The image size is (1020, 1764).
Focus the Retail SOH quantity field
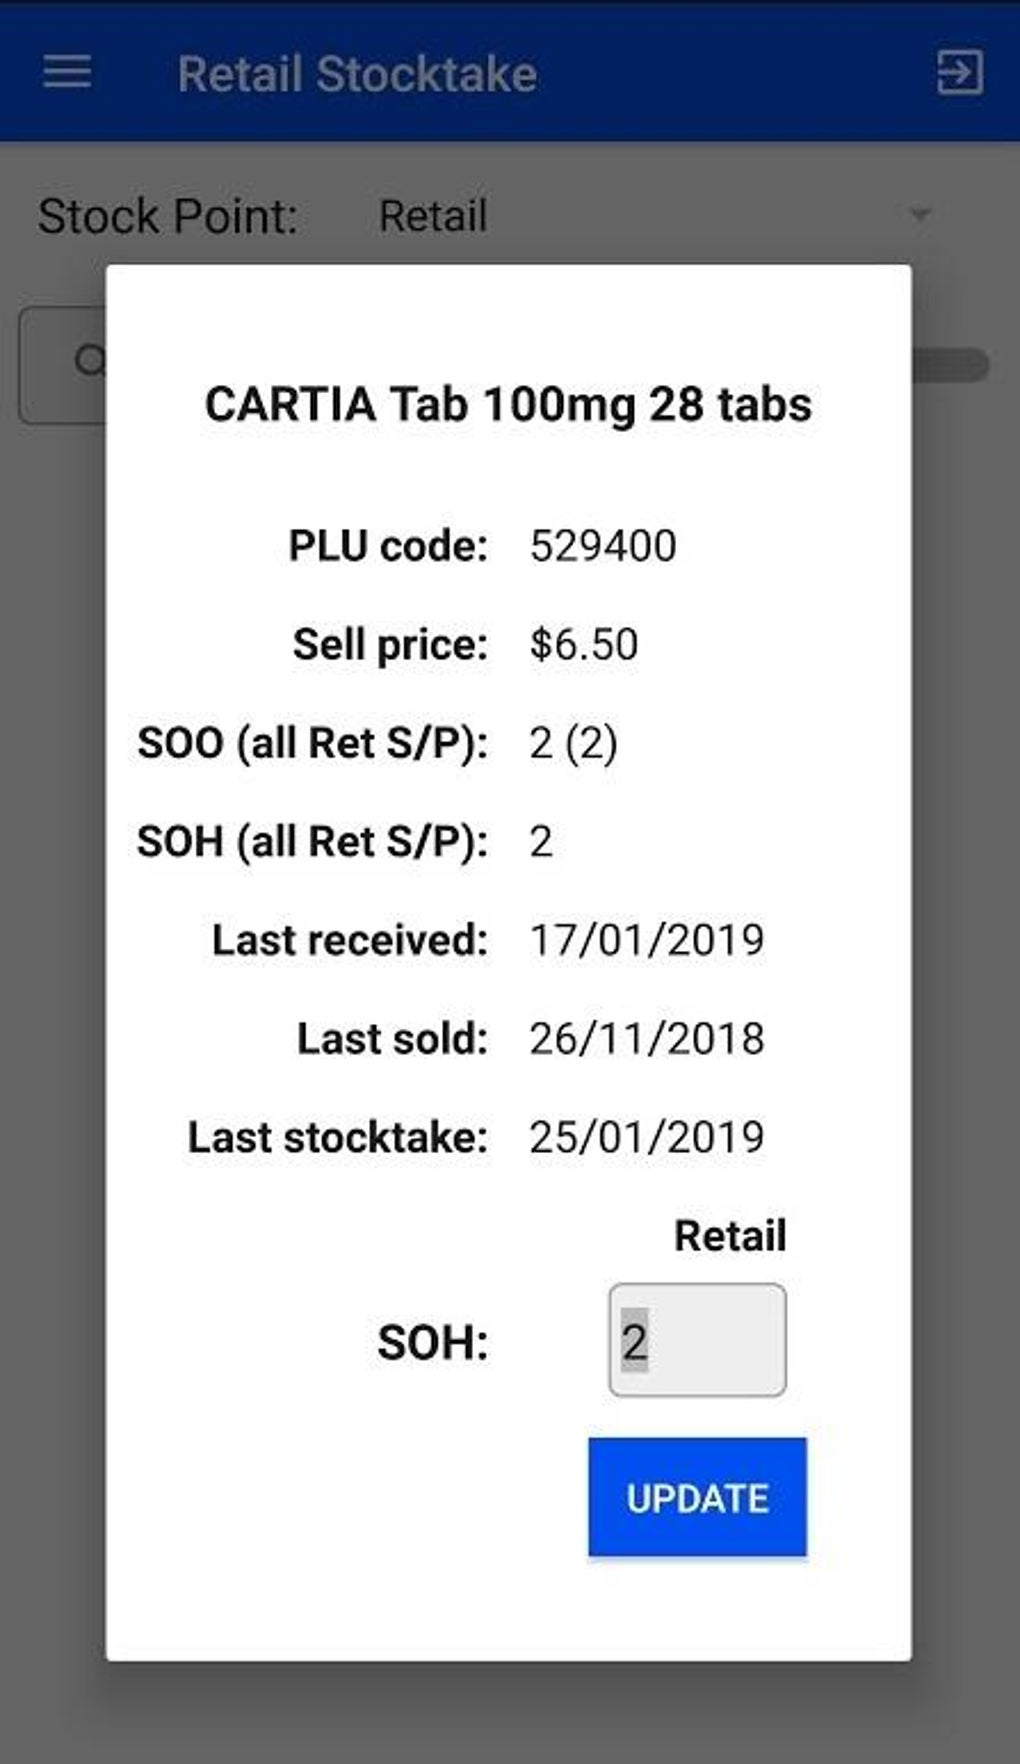[x=697, y=1340]
